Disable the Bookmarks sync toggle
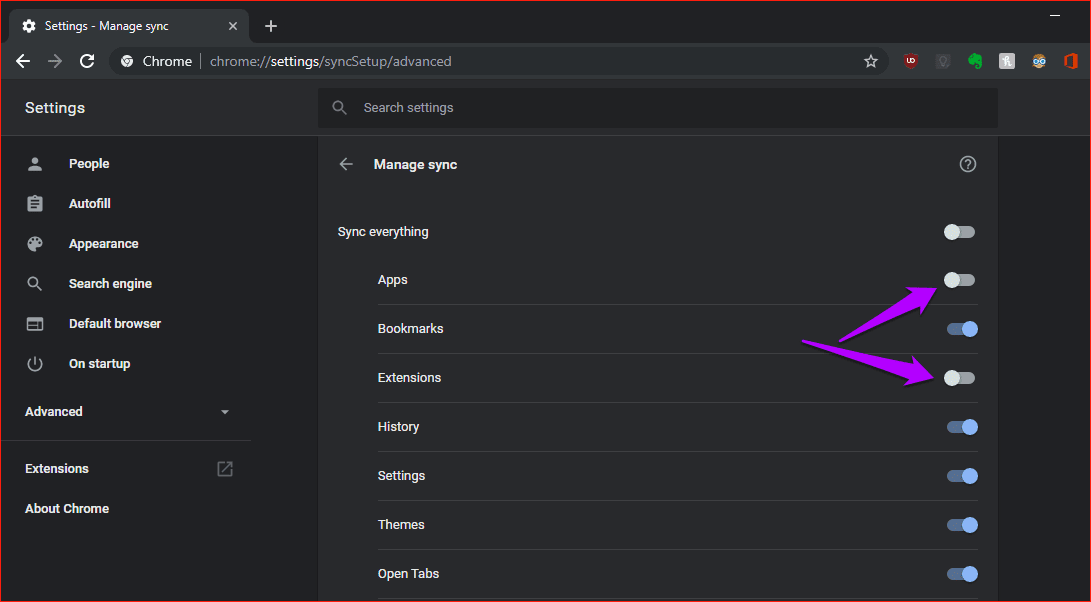The height and width of the screenshot is (602, 1091). pyautogui.click(x=962, y=328)
